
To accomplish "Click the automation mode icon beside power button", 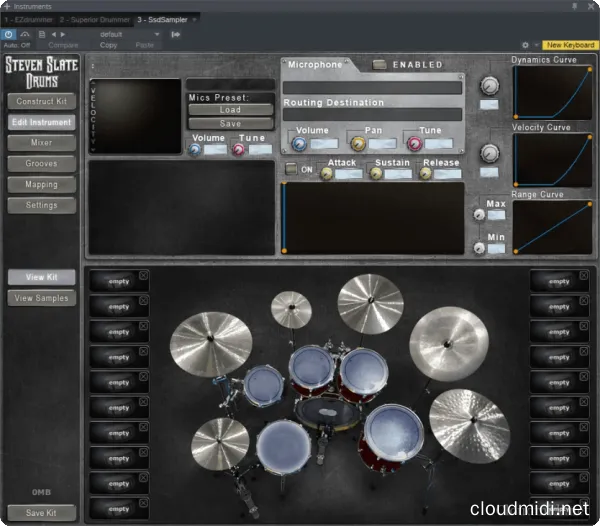I will click(25, 34).
